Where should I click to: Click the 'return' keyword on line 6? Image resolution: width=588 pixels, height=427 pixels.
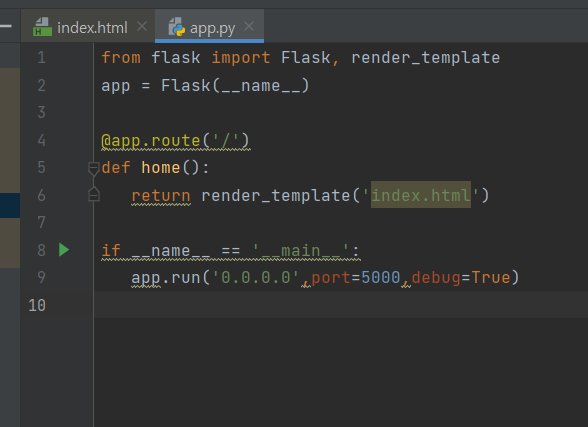click(x=161, y=196)
